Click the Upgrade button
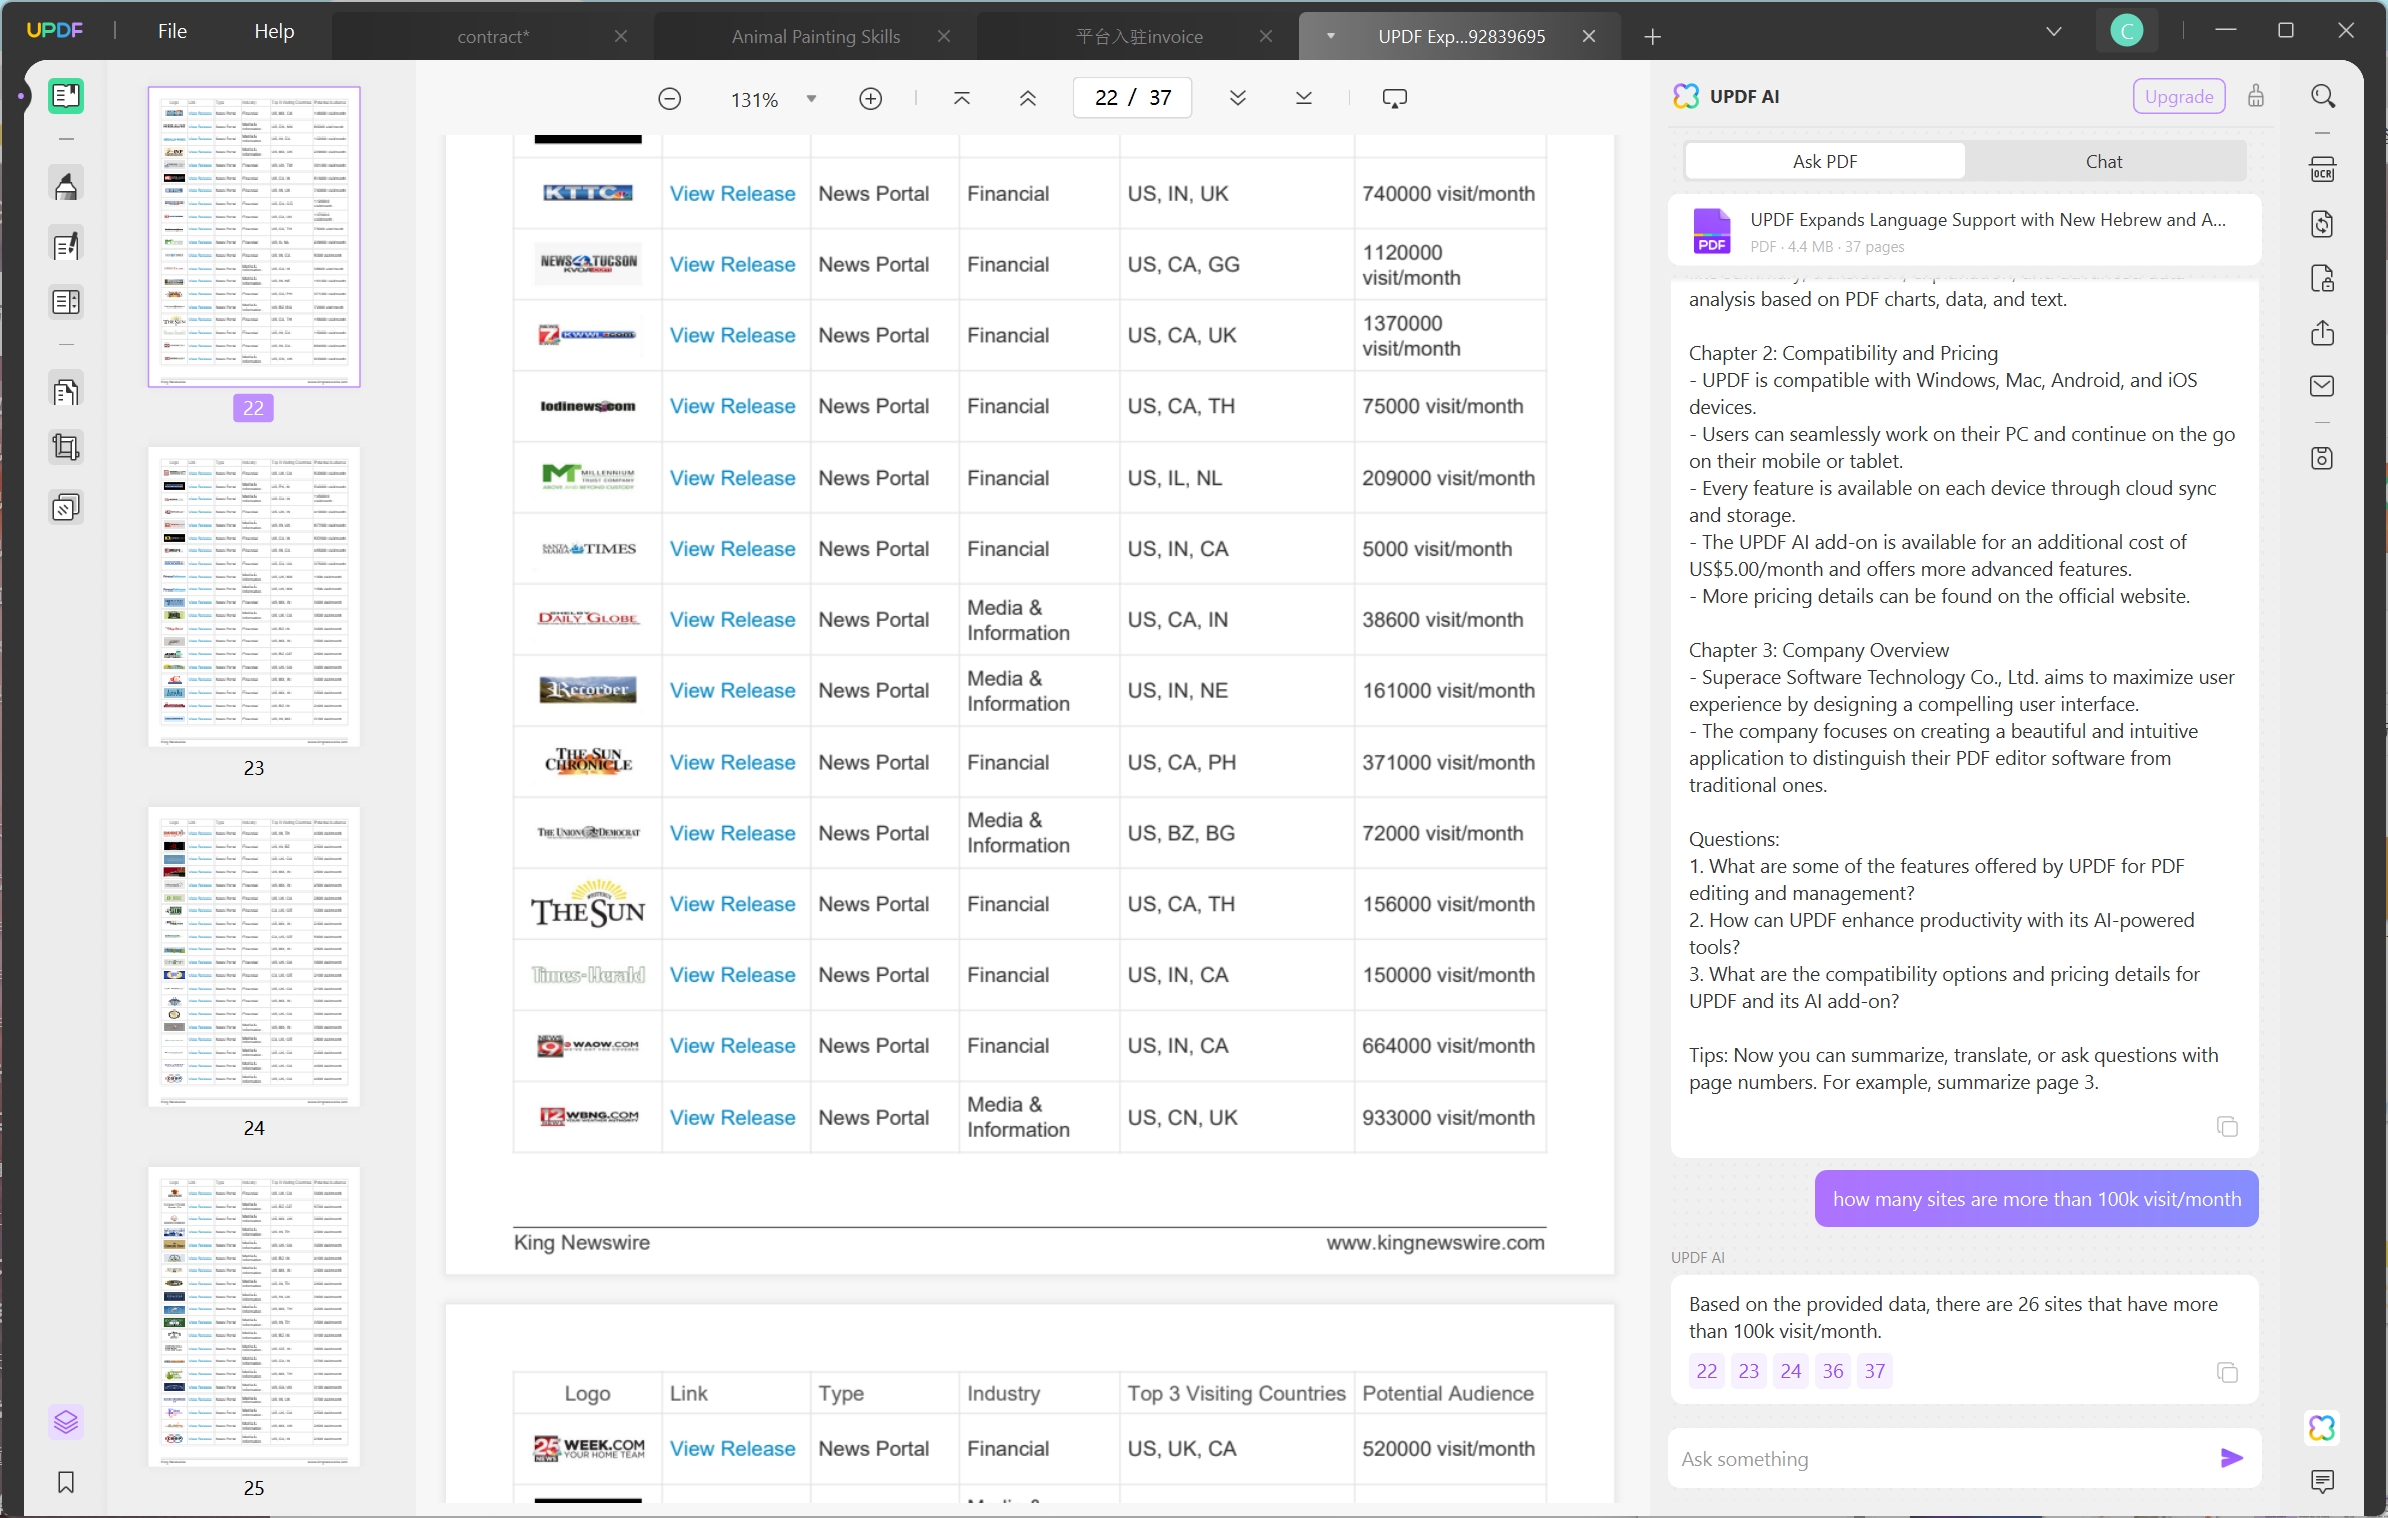This screenshot has width=2388, height=1518. point(2178,96)
